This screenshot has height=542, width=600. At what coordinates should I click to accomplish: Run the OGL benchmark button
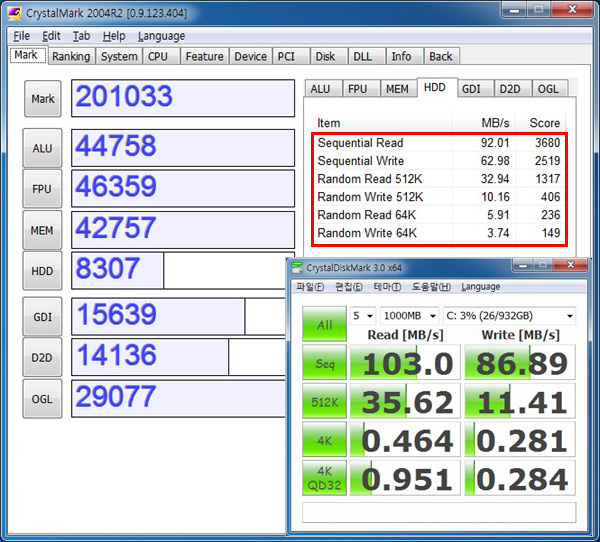42,399
